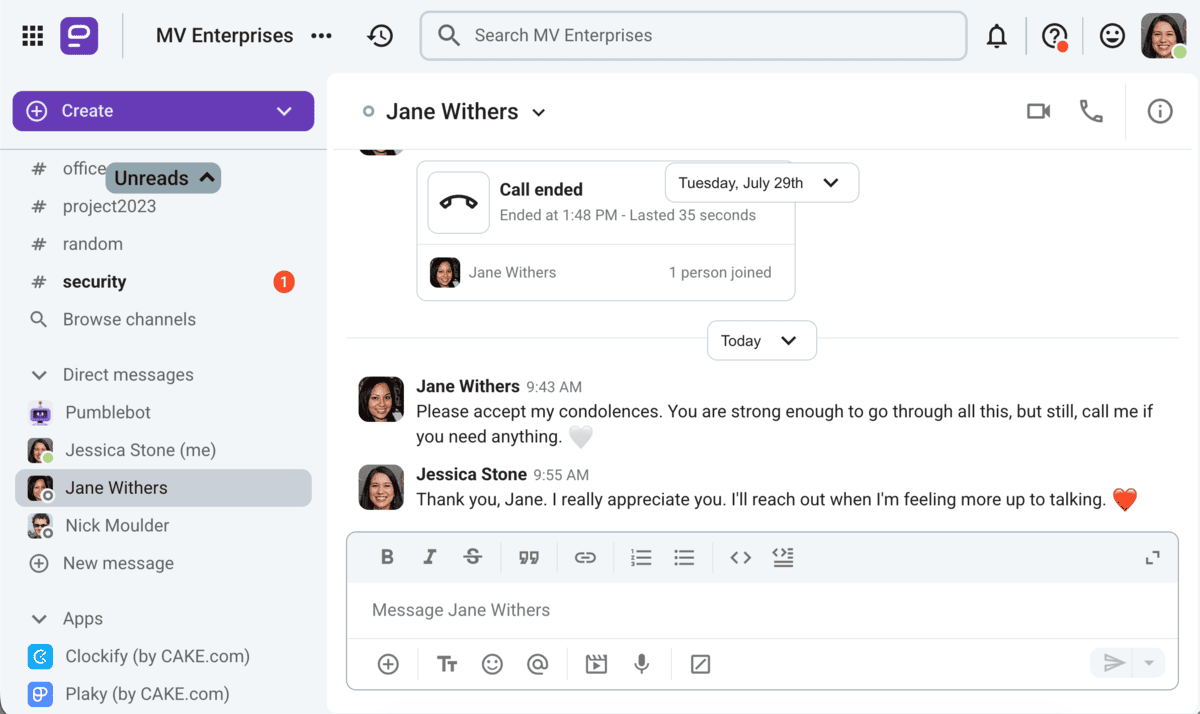The width and height of the screenshot is (1200, 714).
Task: Click the plus icon to attach files
Action: click(x=387, y=663)
